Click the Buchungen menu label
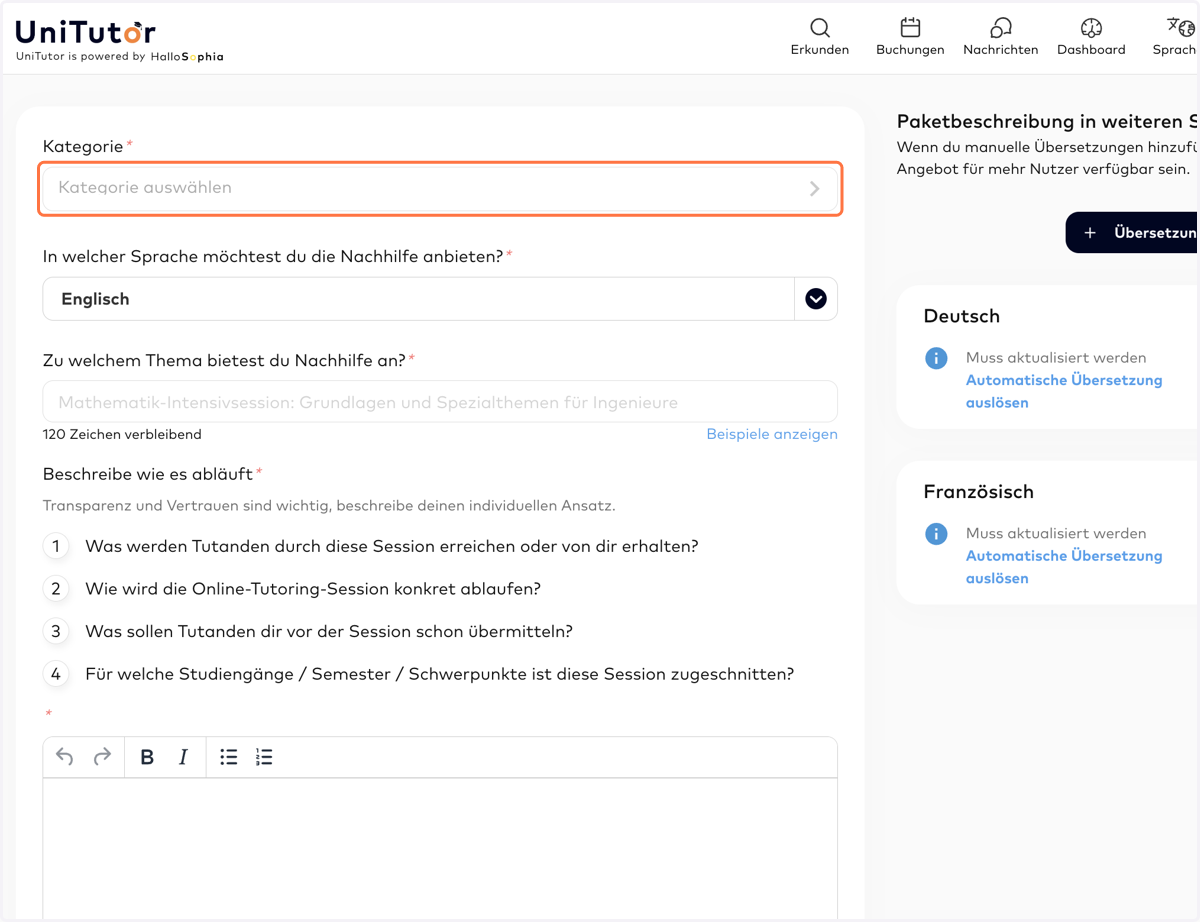The image size is (1200, 922). (910, 50)
